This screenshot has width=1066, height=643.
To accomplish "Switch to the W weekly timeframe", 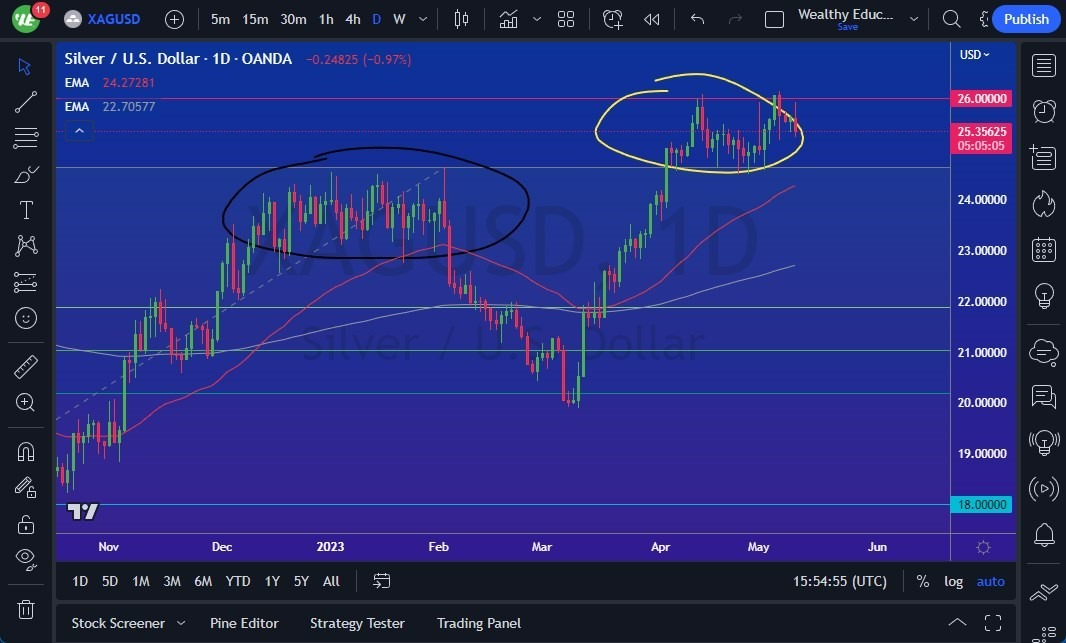I will (399, 19).
